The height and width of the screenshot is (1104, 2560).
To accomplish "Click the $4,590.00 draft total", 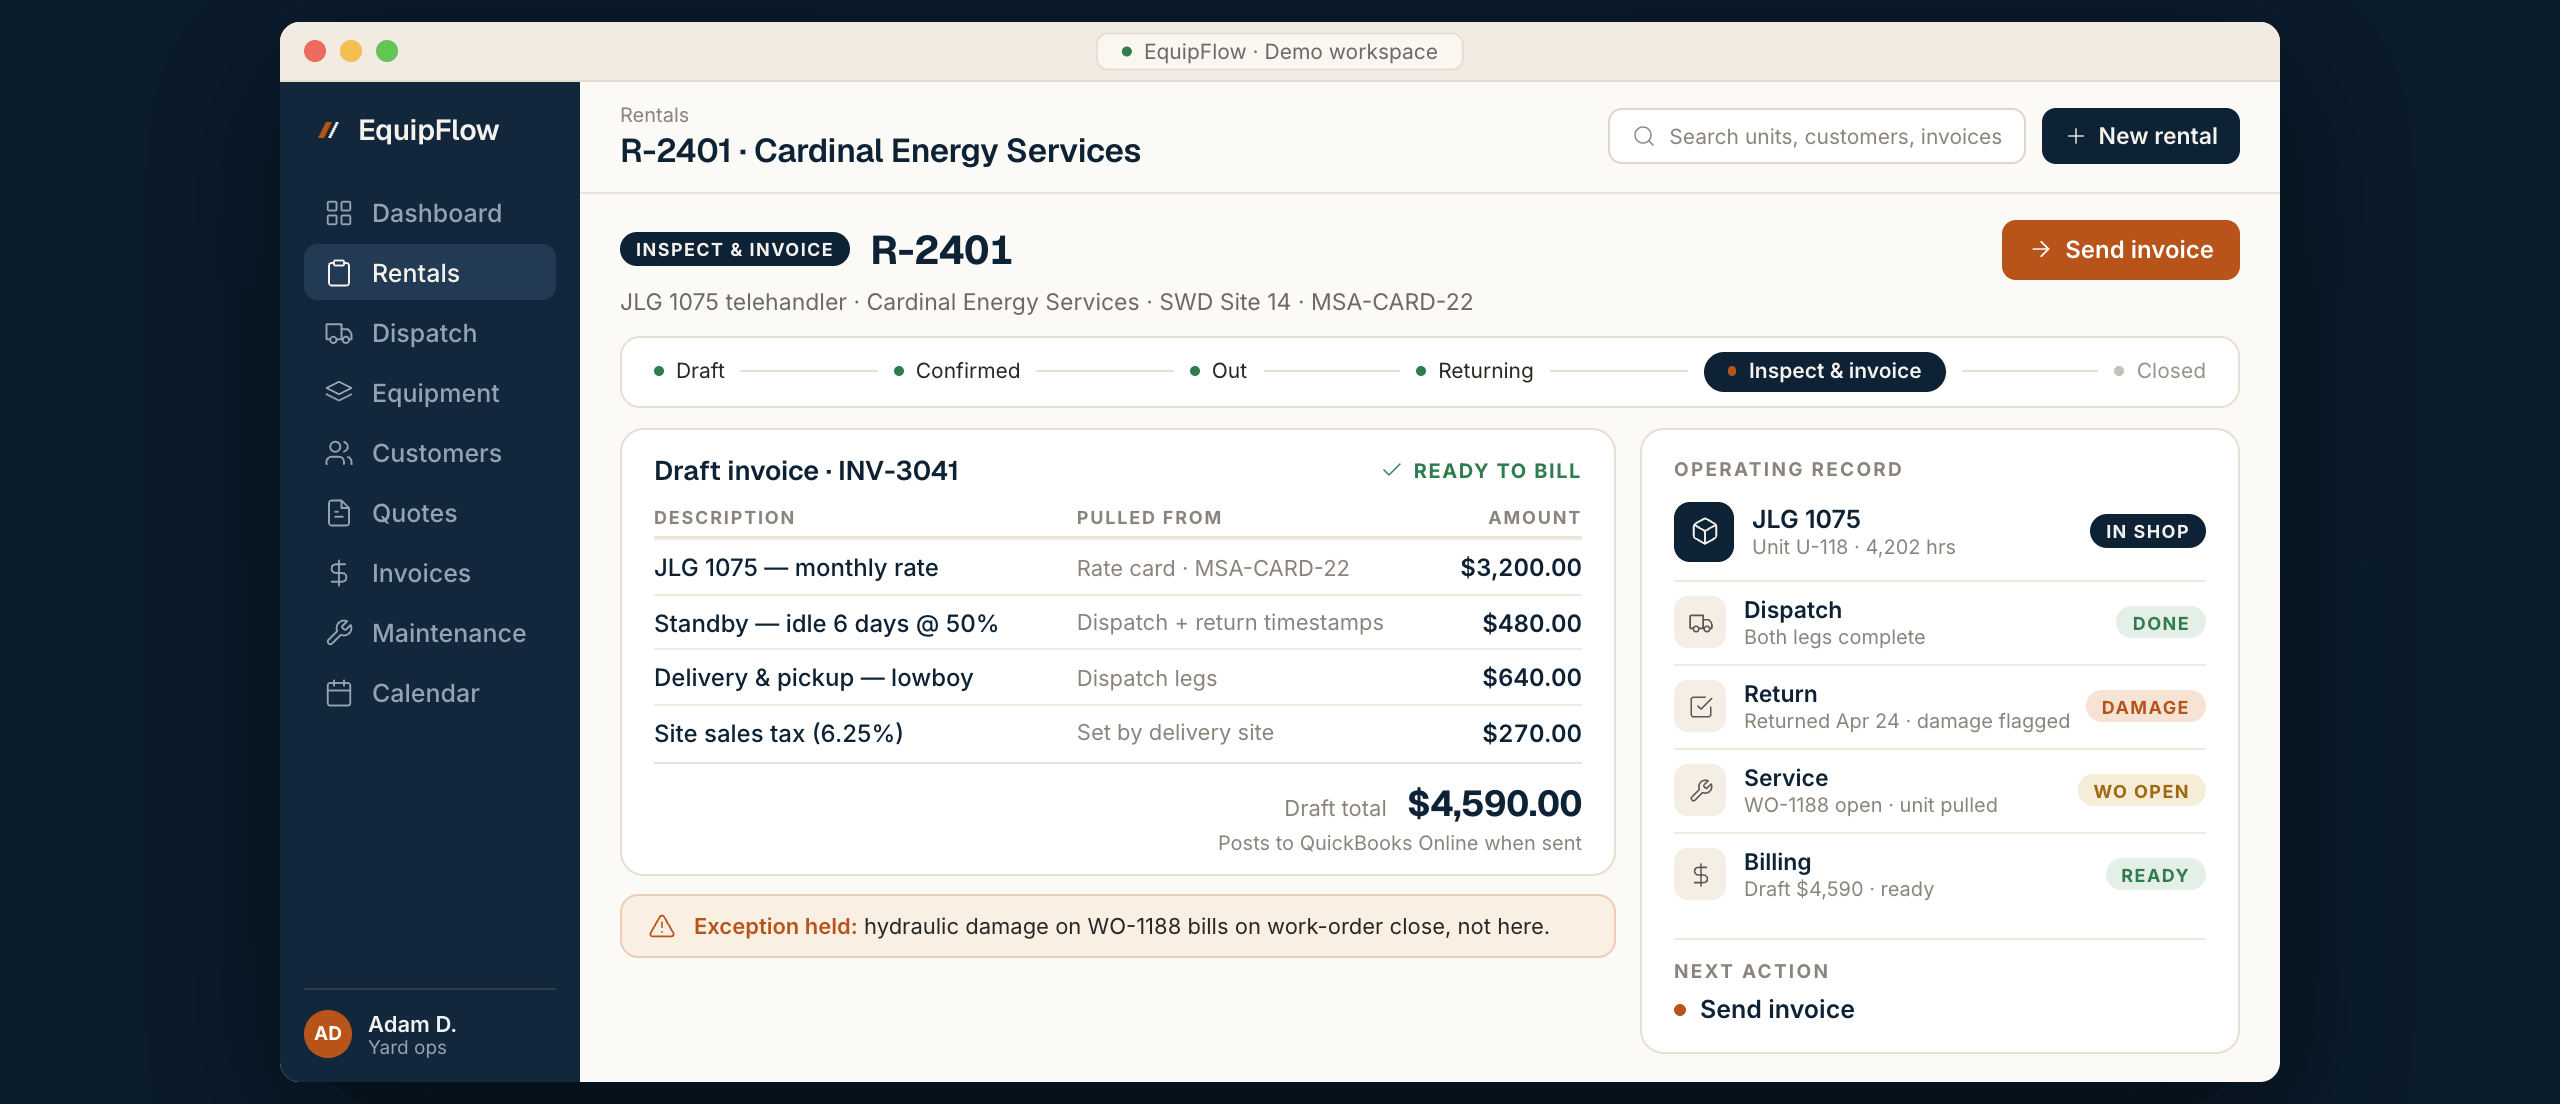I will pos(1494,803).
